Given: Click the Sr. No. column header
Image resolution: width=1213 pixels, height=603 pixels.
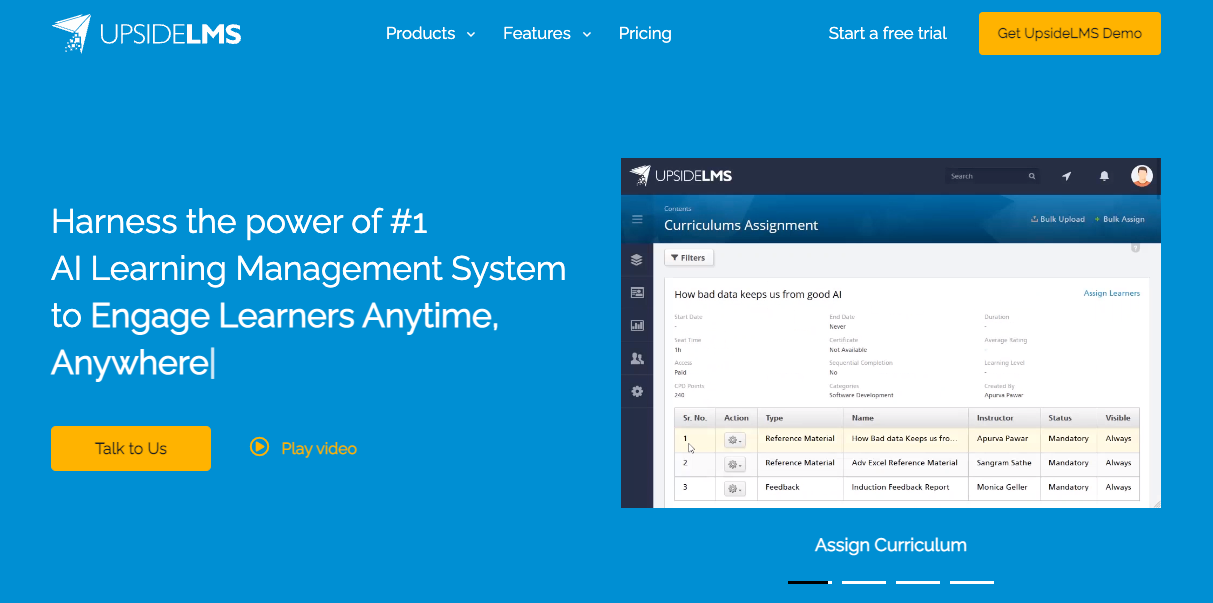Looking at the screenshot, I should (x=695, y=418).
